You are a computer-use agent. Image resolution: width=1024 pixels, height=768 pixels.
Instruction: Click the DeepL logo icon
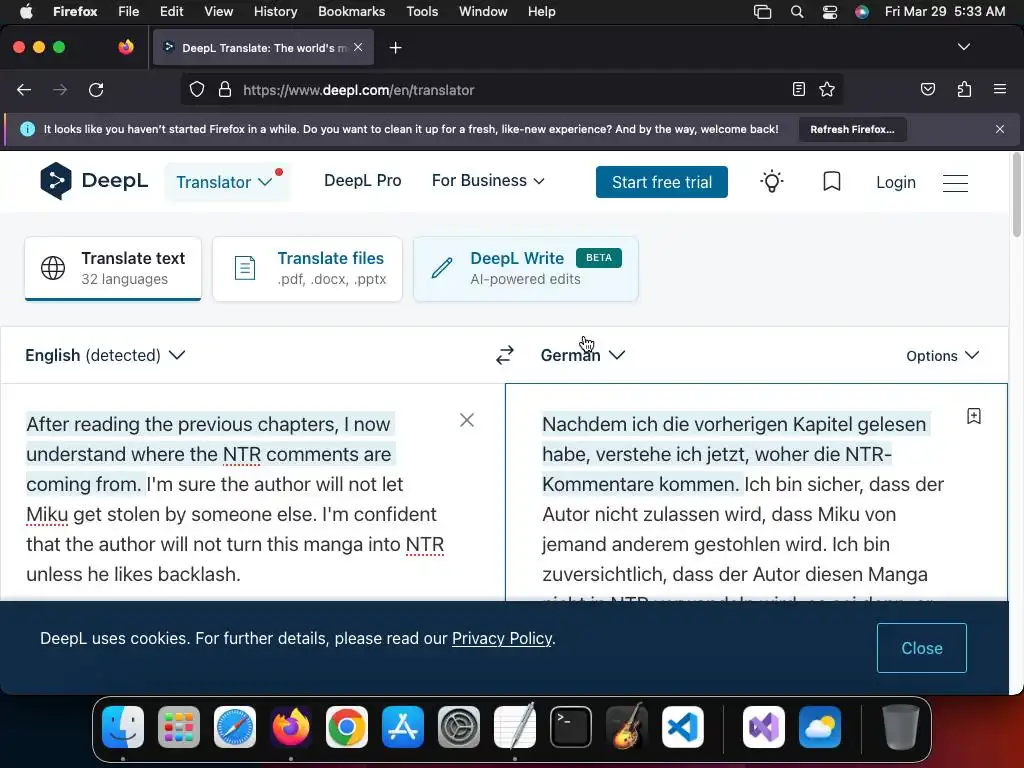click(x=56, y=181)
